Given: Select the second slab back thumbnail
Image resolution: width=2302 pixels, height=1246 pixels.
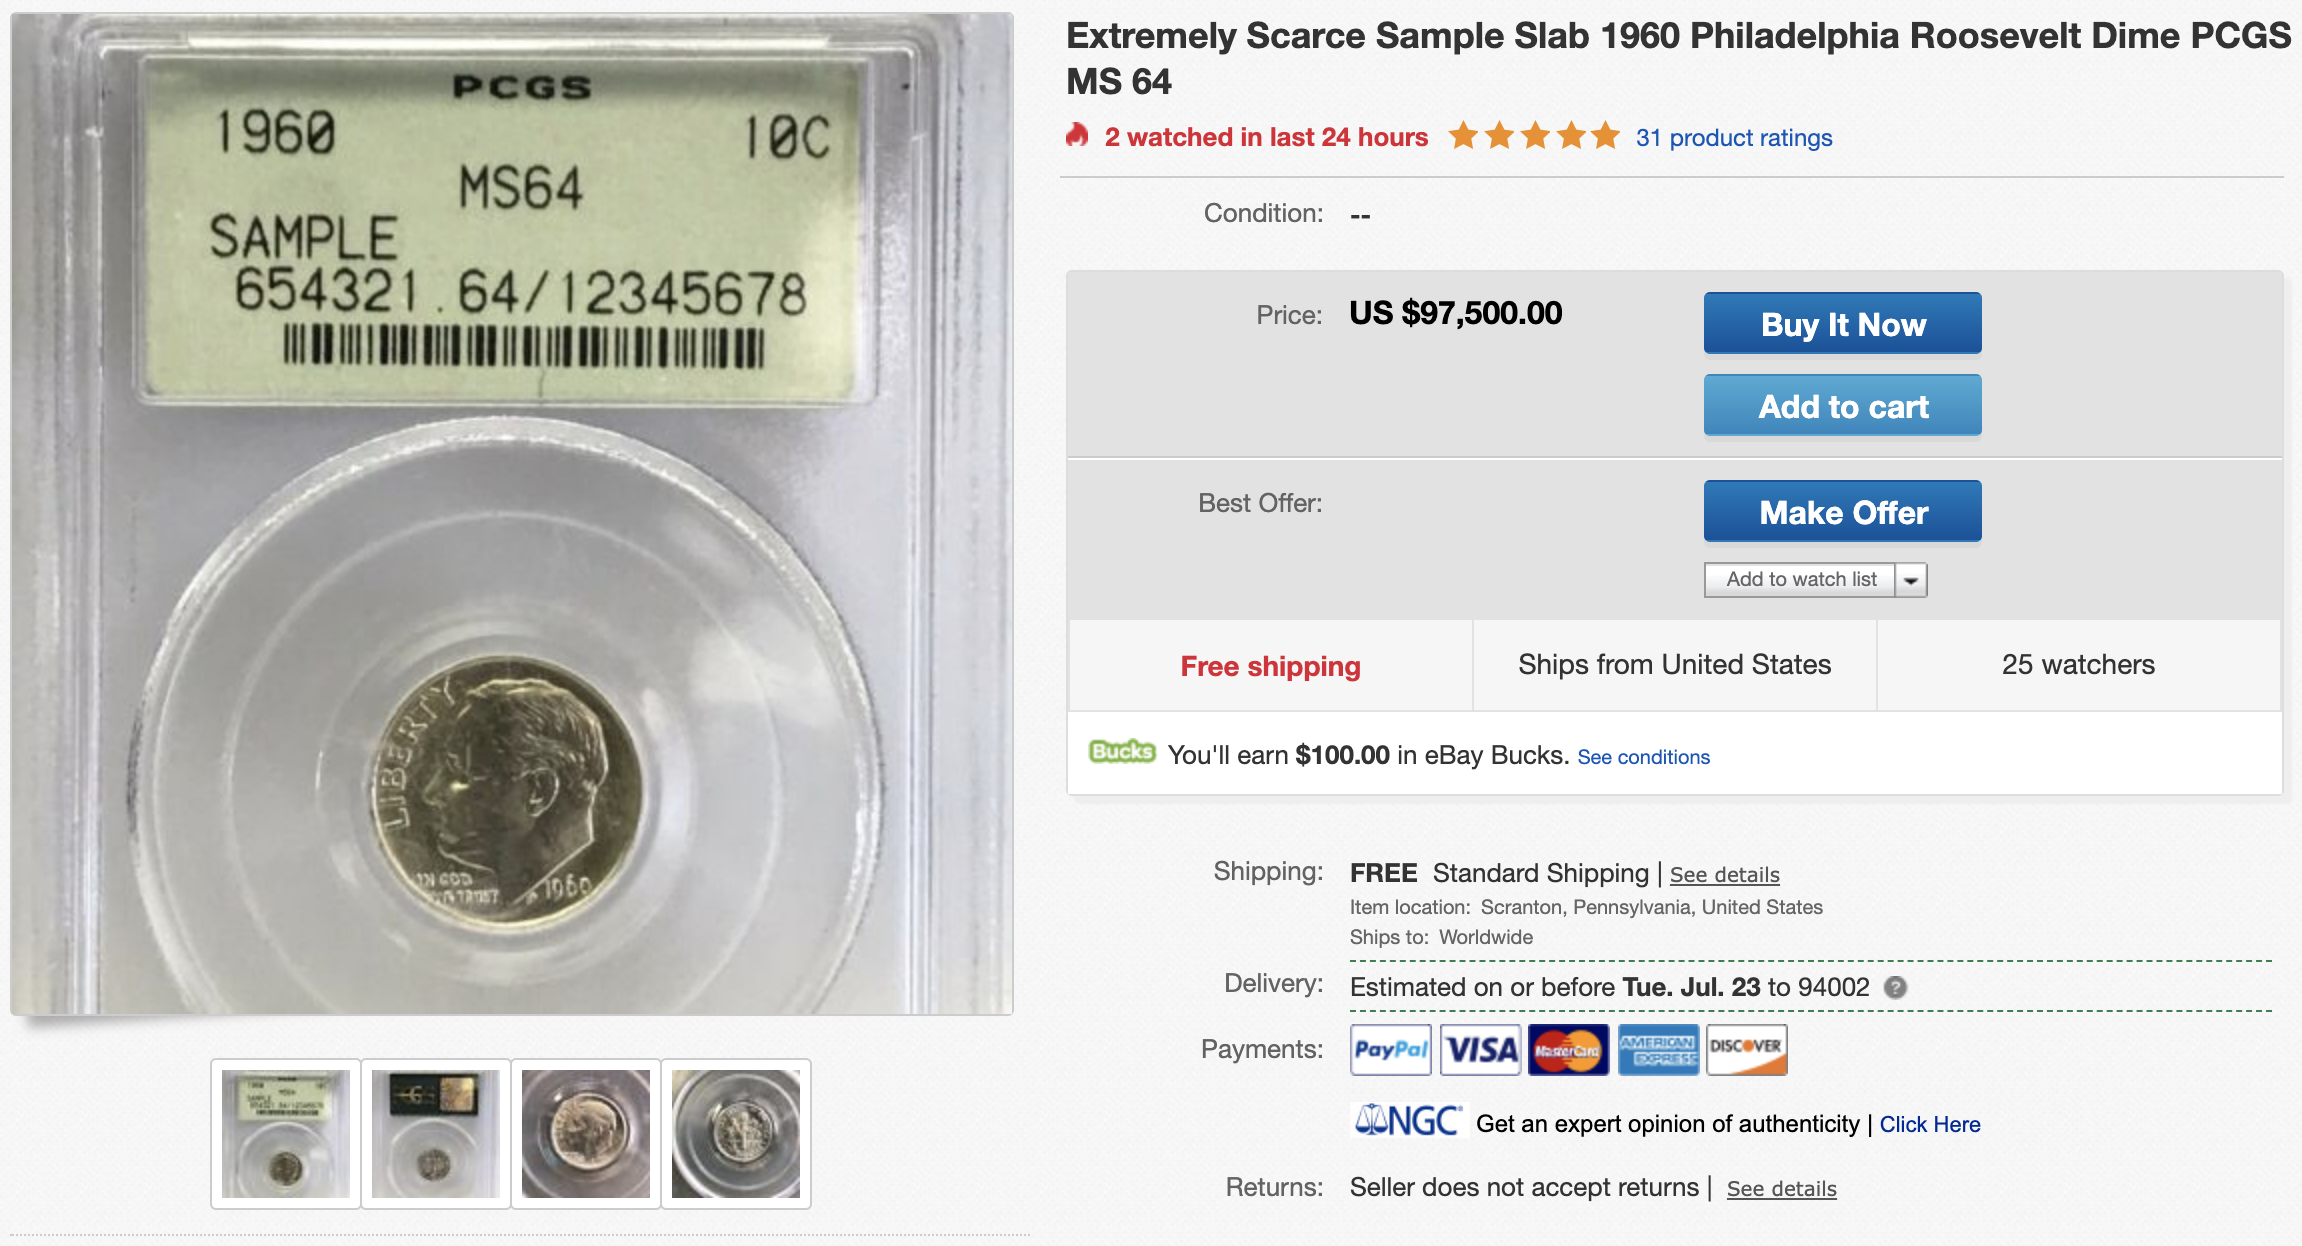Looking at the screenshot, I should pyautogui.click(x=436, y=1134).
